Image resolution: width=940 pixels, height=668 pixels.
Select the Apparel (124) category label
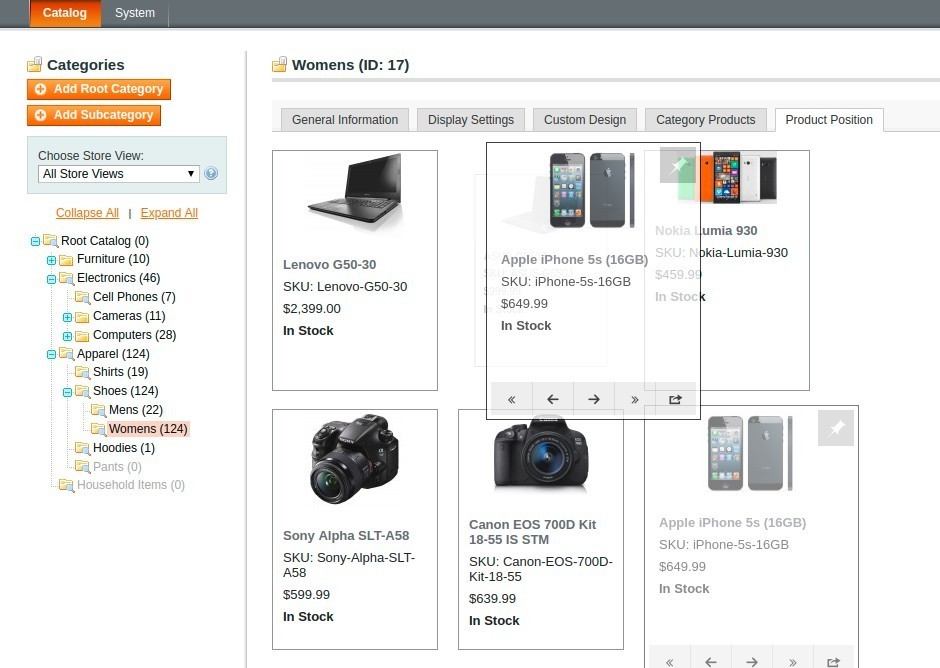113,354
